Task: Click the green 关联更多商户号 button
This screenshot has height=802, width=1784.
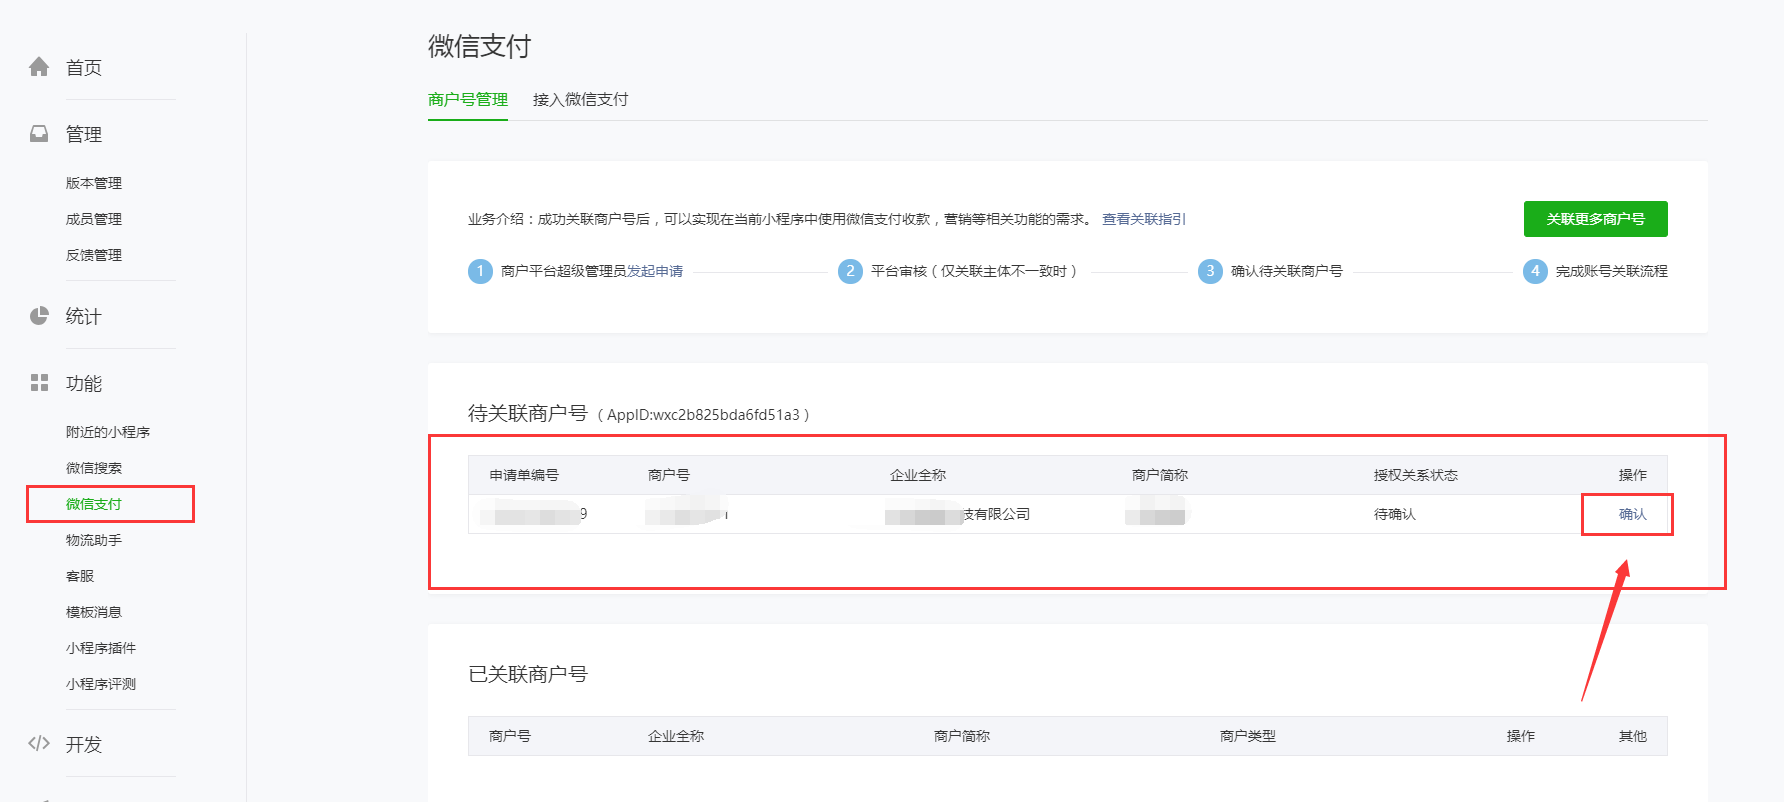Action: click(1596, 219)
